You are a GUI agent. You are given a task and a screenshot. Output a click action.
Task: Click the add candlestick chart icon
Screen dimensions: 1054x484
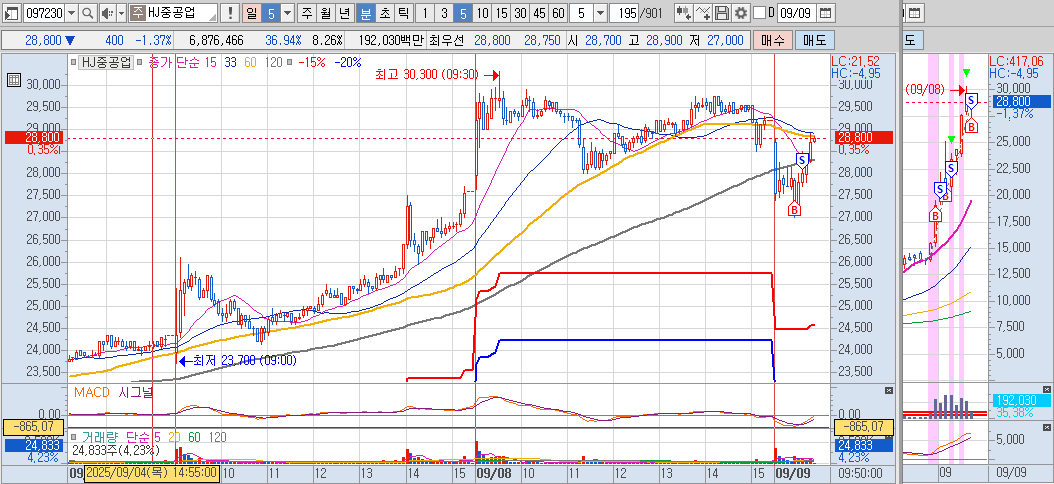tap(684, 13)
